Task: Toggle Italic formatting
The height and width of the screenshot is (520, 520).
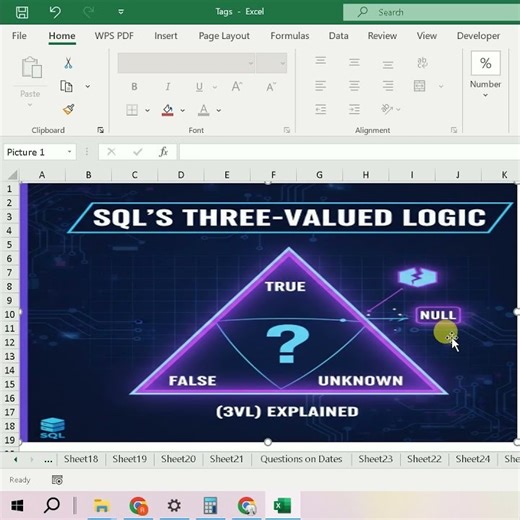Action: 168,87
